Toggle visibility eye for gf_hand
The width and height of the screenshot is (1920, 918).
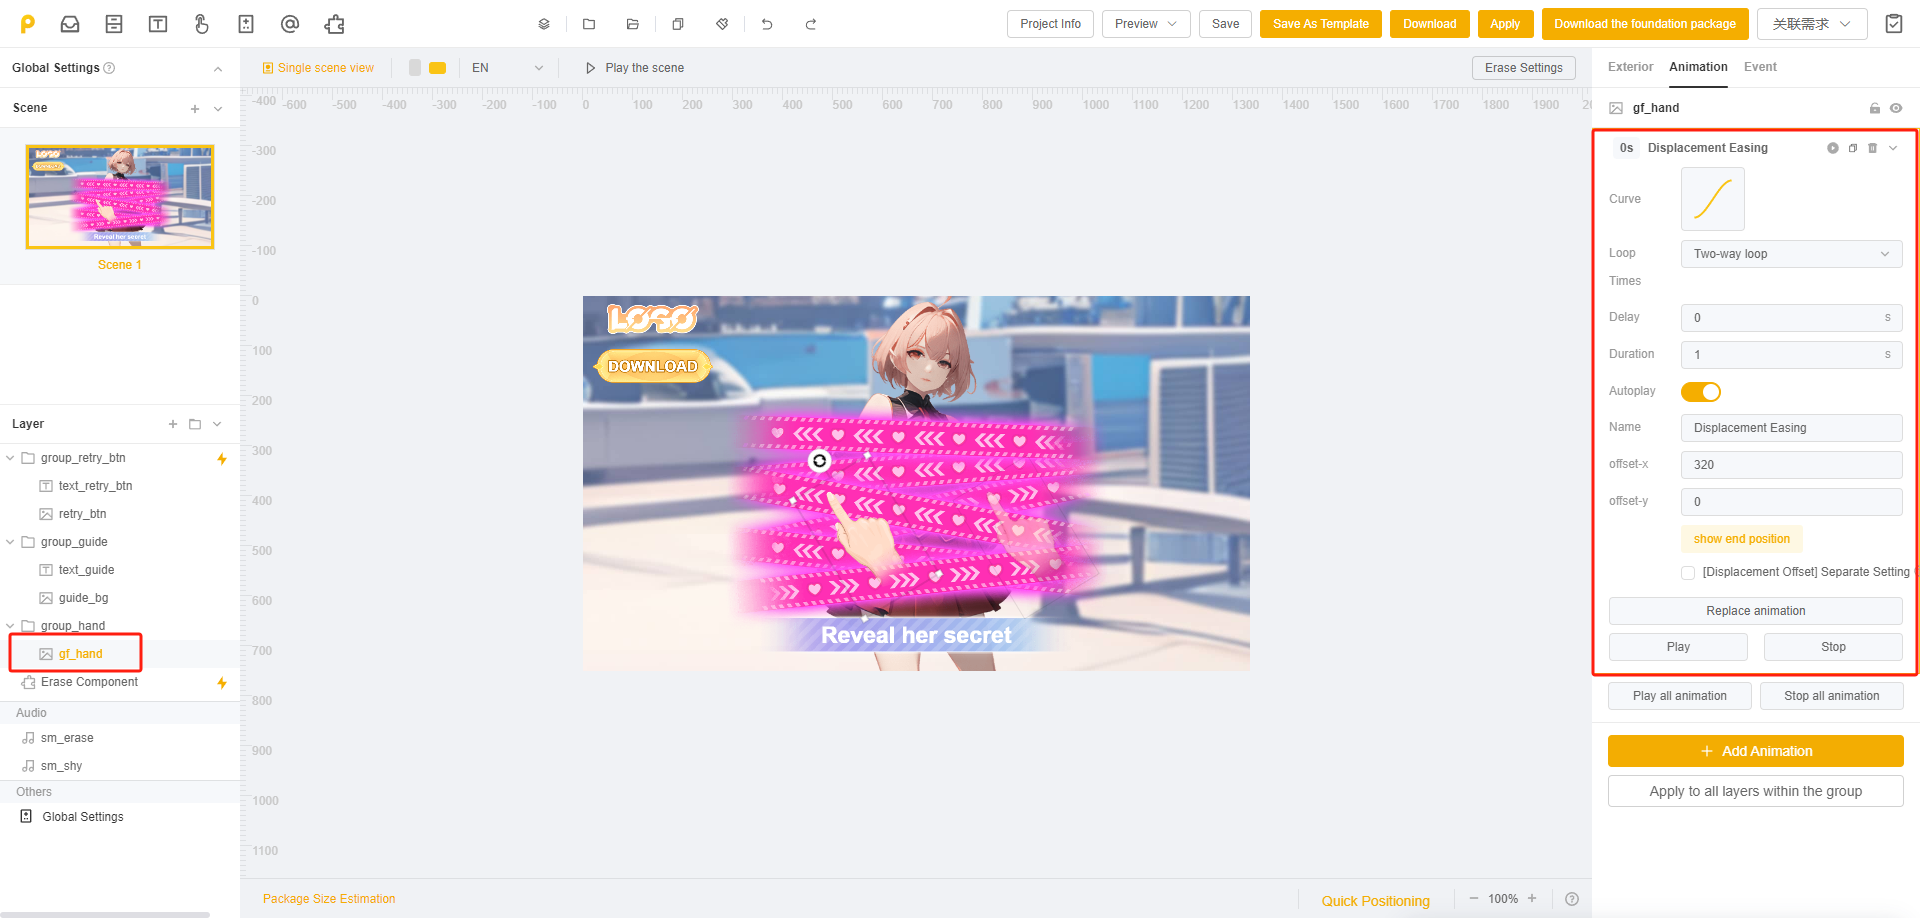[x=1896, y=108]
